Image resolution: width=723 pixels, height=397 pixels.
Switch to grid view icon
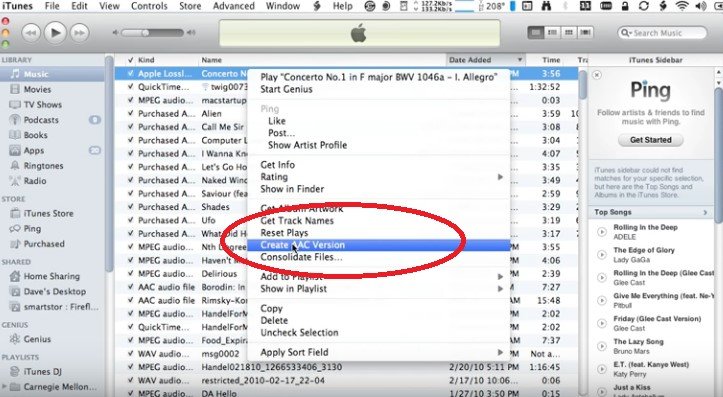click(569, 32)
